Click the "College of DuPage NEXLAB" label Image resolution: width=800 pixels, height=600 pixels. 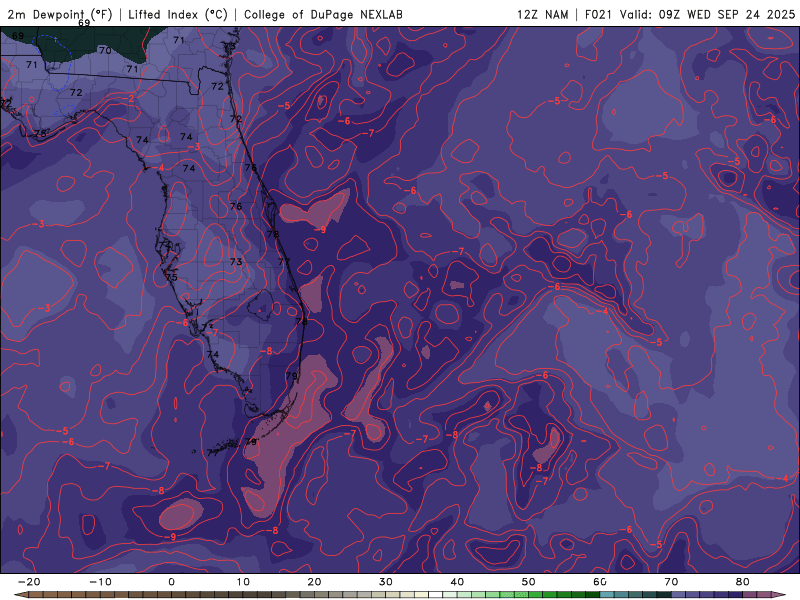(323, 14)
